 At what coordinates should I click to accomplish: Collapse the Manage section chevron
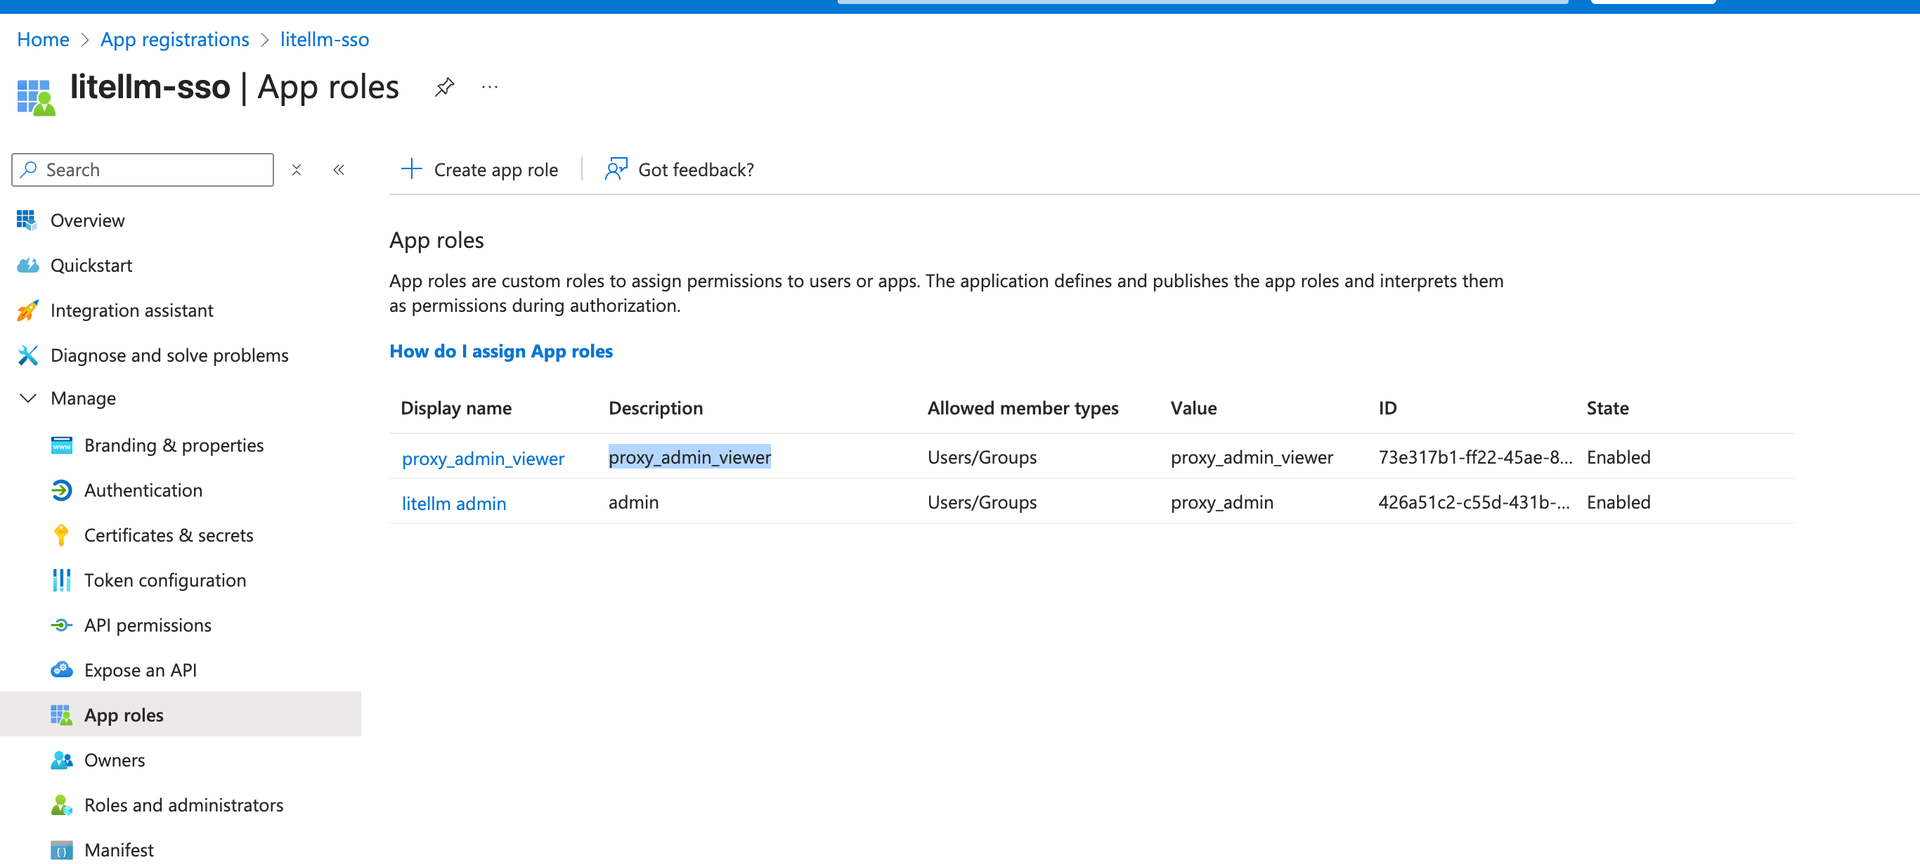coord(28,398)
